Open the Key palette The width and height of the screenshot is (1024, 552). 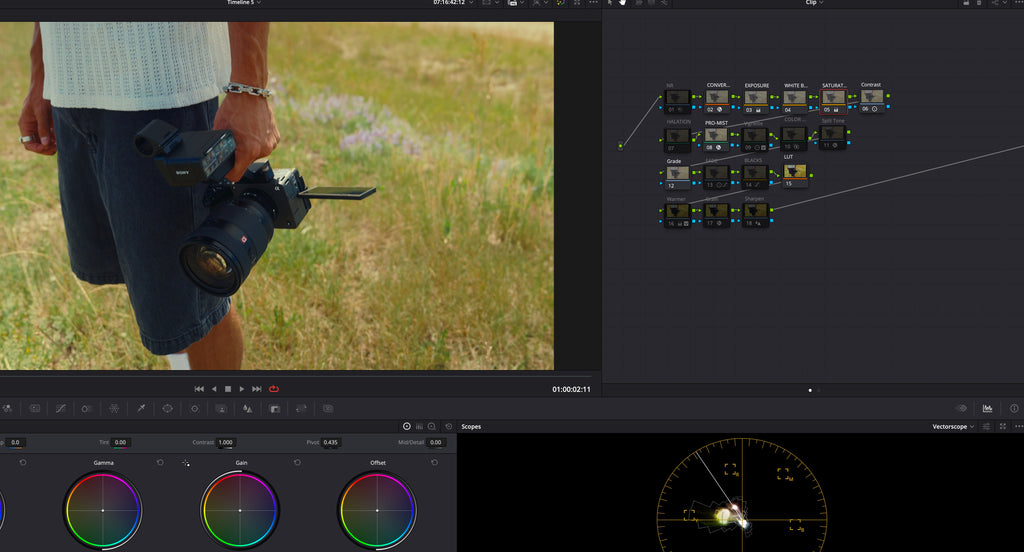pyautogui.click(x=275, y=408)
